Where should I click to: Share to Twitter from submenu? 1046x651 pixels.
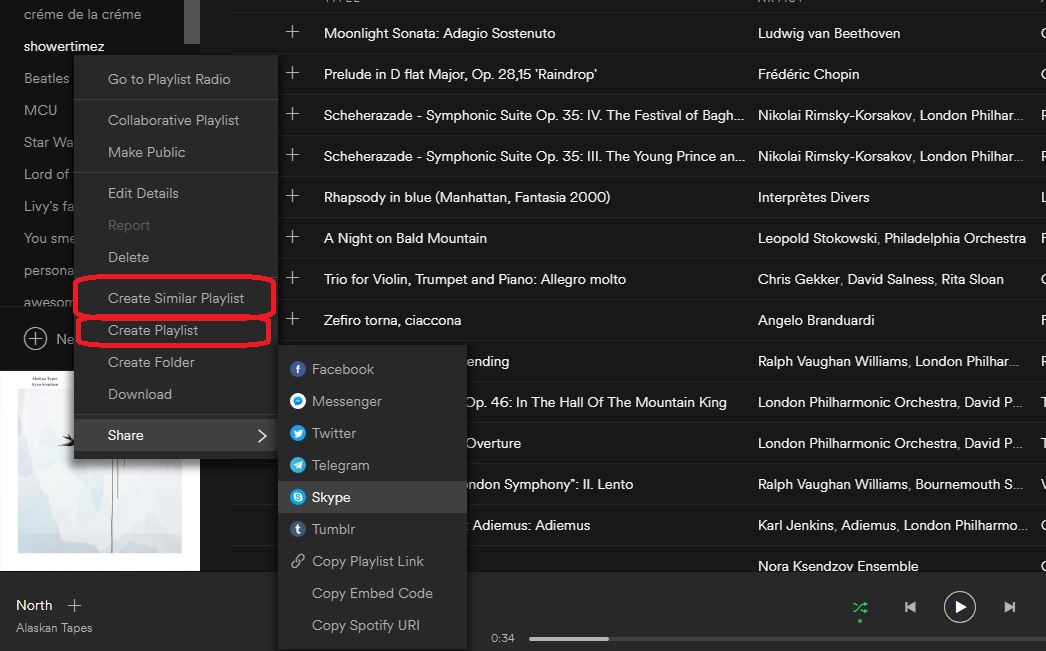point(298,433)
